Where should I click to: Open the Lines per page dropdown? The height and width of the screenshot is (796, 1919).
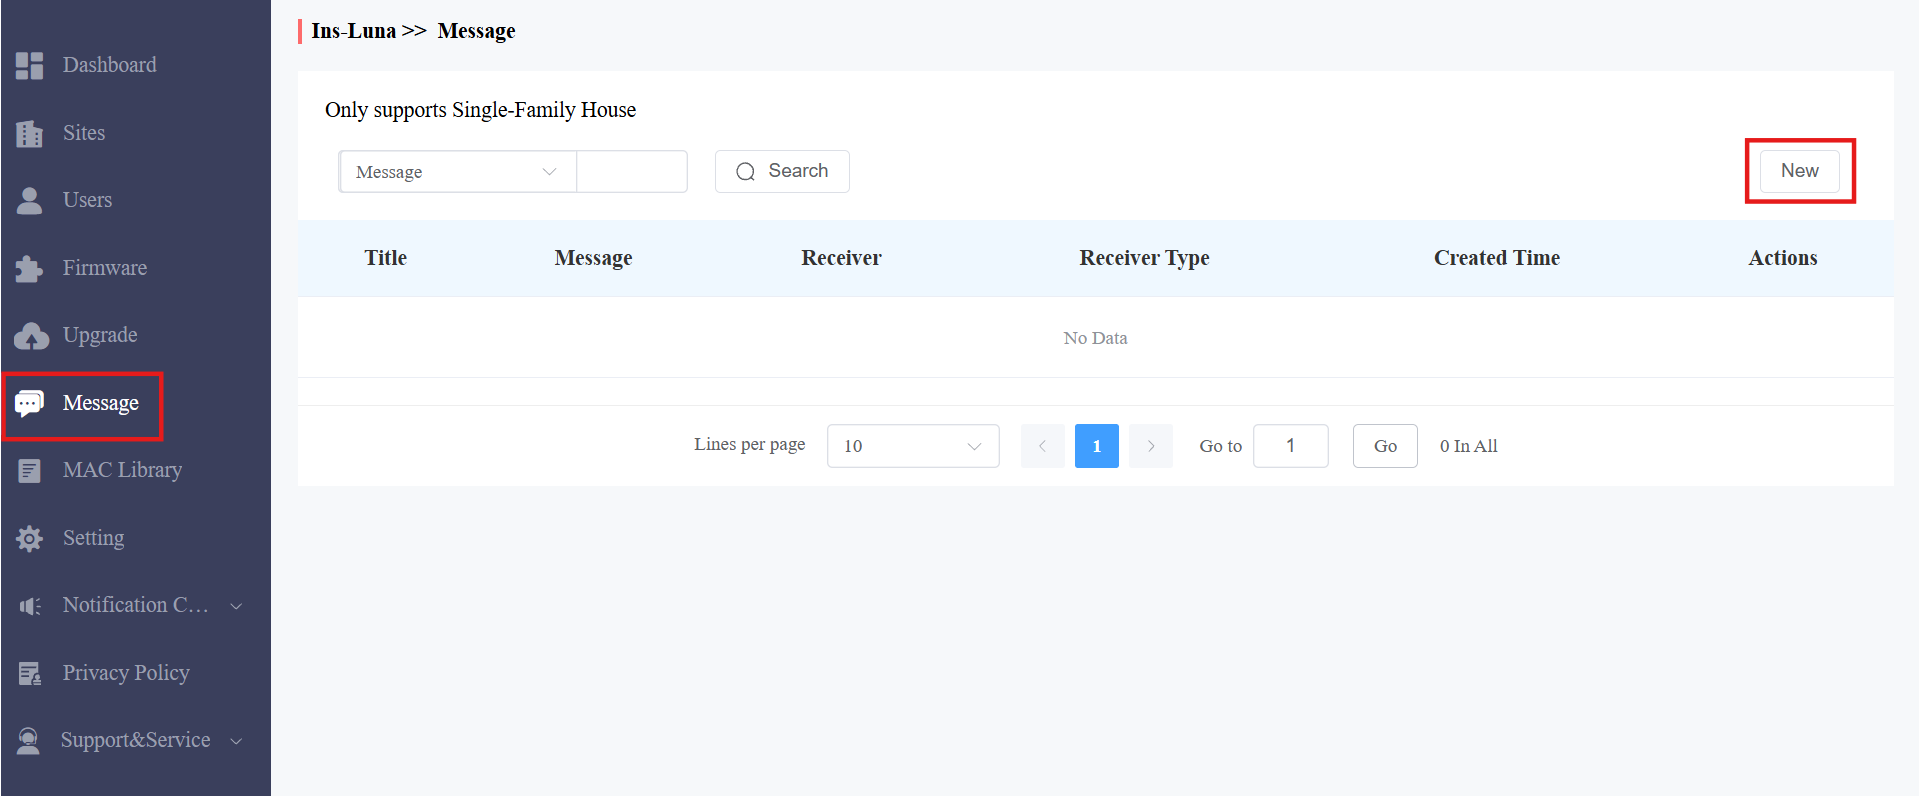[x=913, y=446]
